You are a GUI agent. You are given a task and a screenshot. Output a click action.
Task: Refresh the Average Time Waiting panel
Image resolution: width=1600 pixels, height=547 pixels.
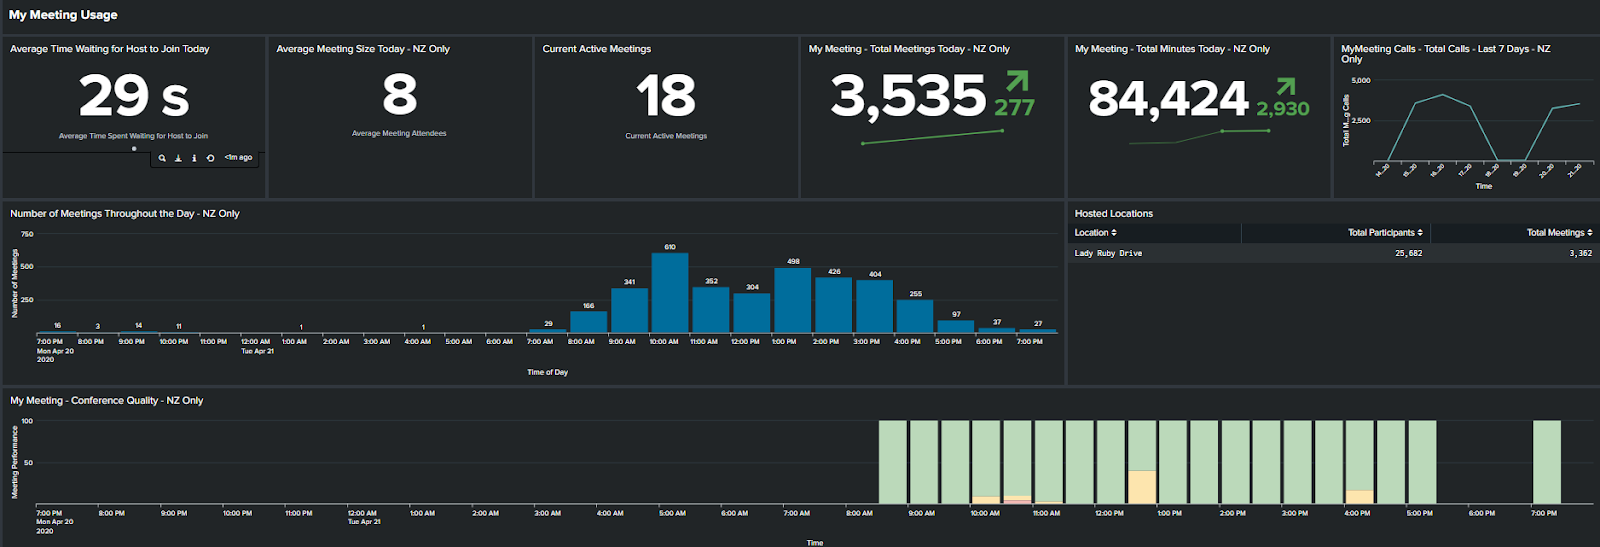[x=210, y=158]
